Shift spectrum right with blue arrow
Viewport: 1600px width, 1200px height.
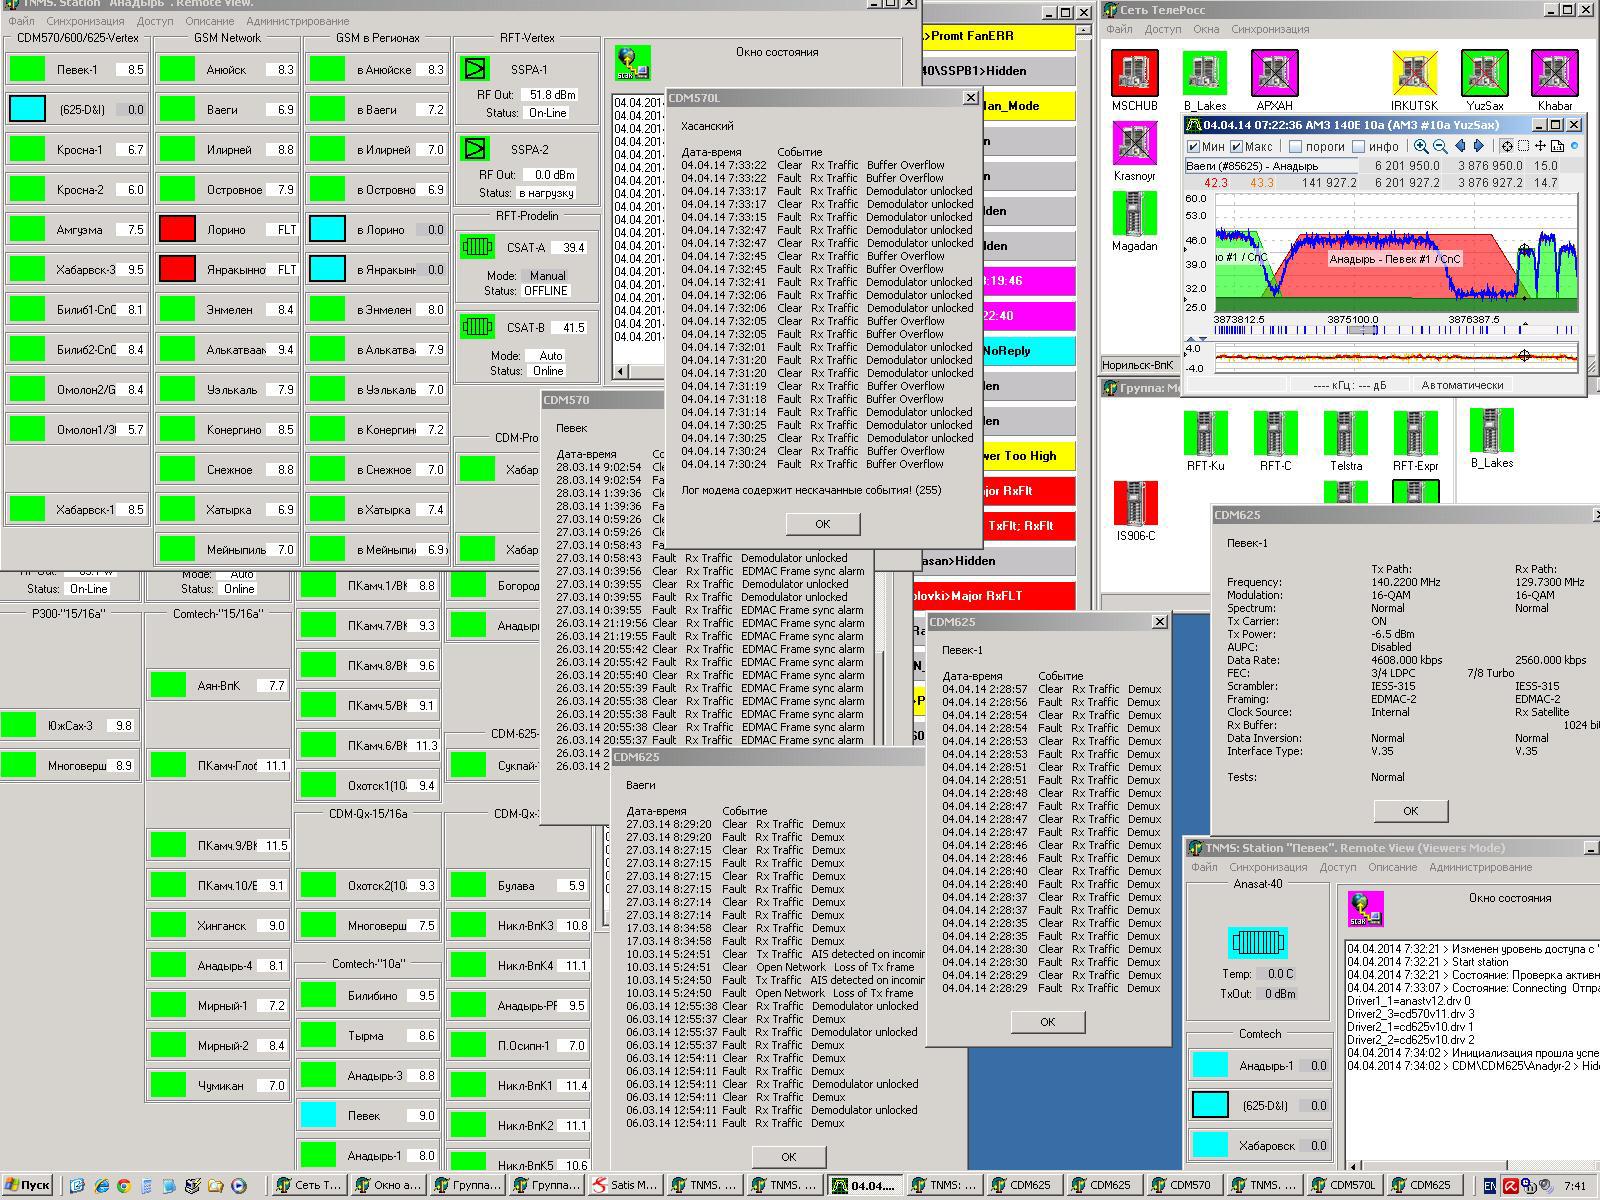click(x=1479, y=146)
